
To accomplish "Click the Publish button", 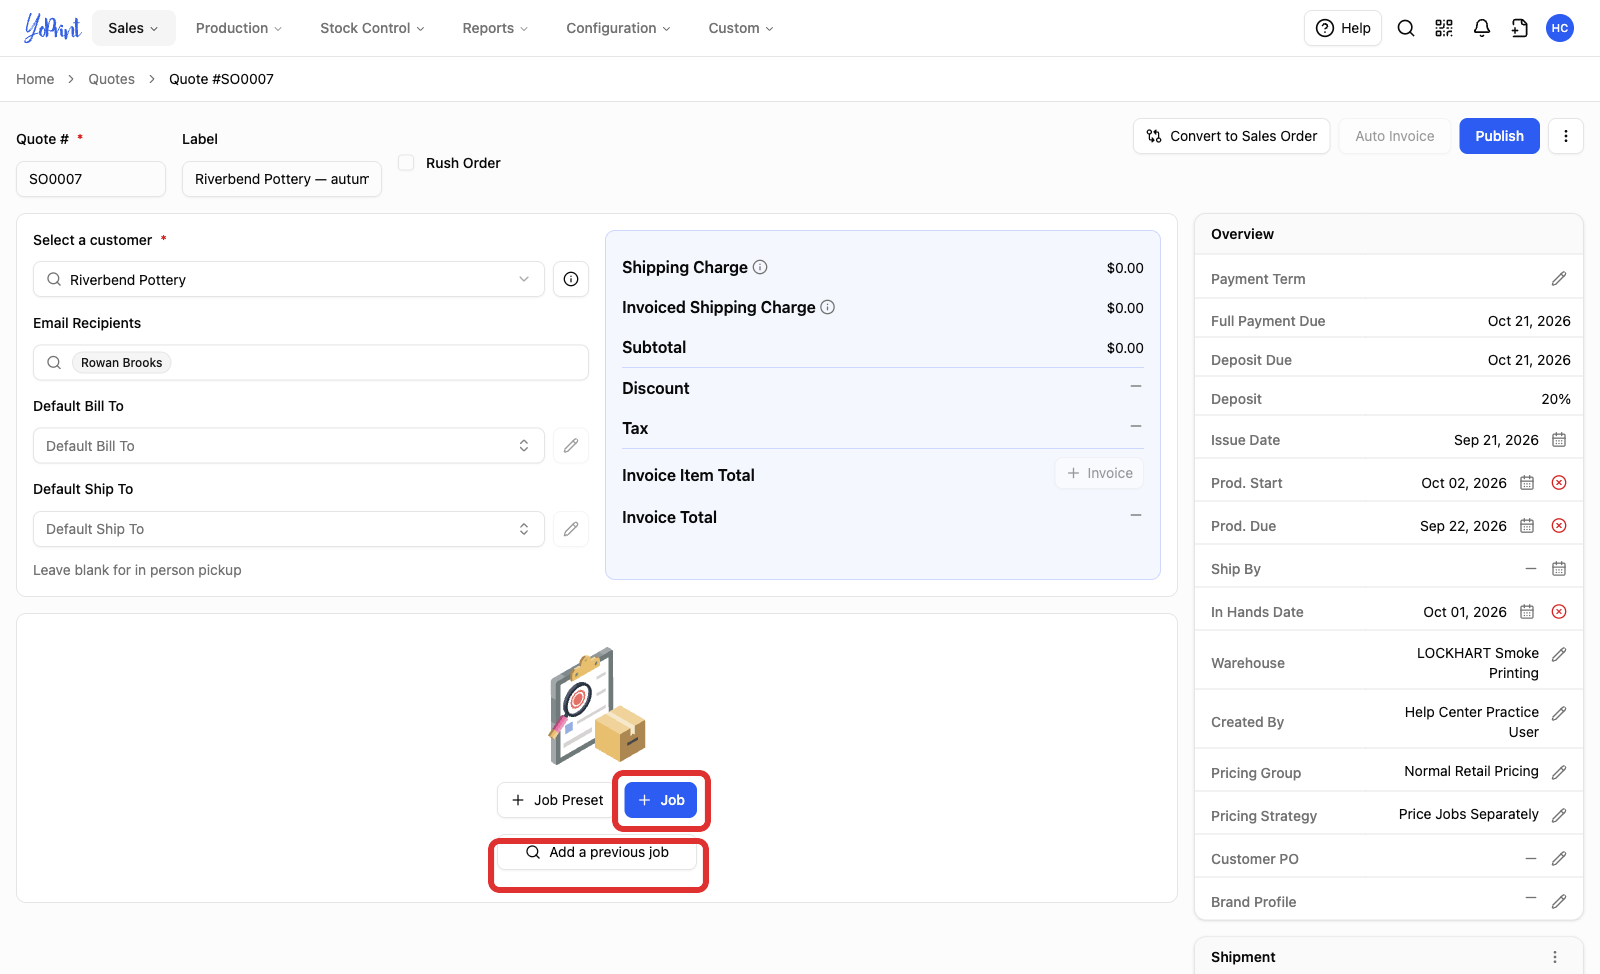I will (1499, 136).
